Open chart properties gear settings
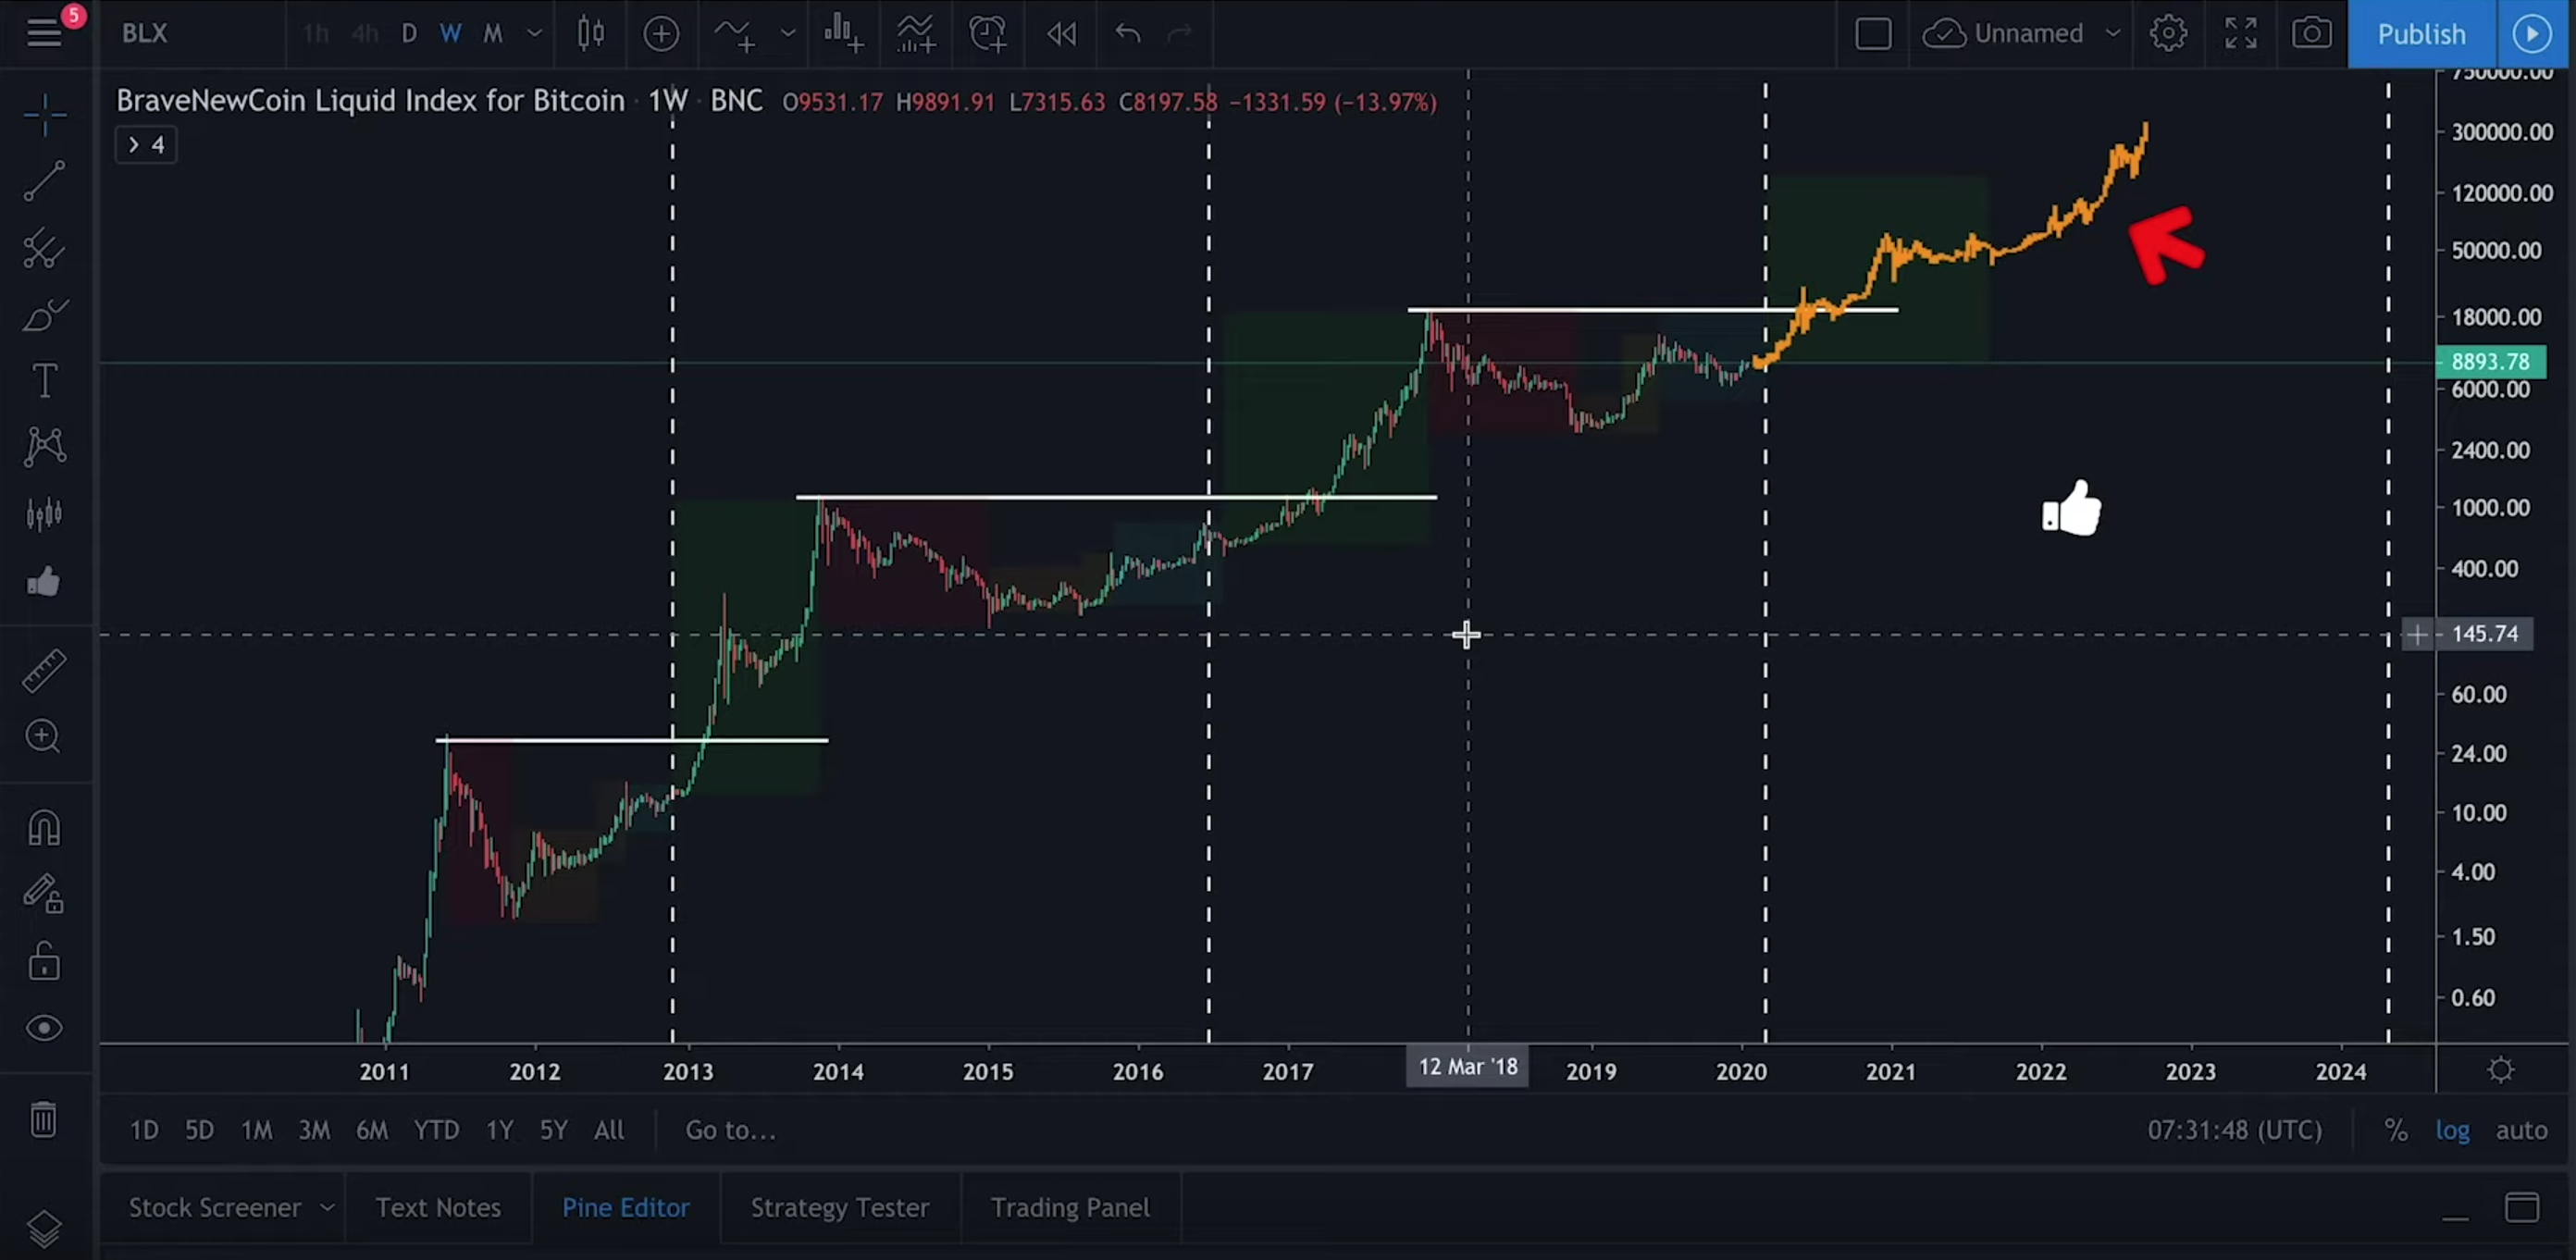This screenshot has width=2576, height=1260. pyautogui.click(x=2168, y=34)
